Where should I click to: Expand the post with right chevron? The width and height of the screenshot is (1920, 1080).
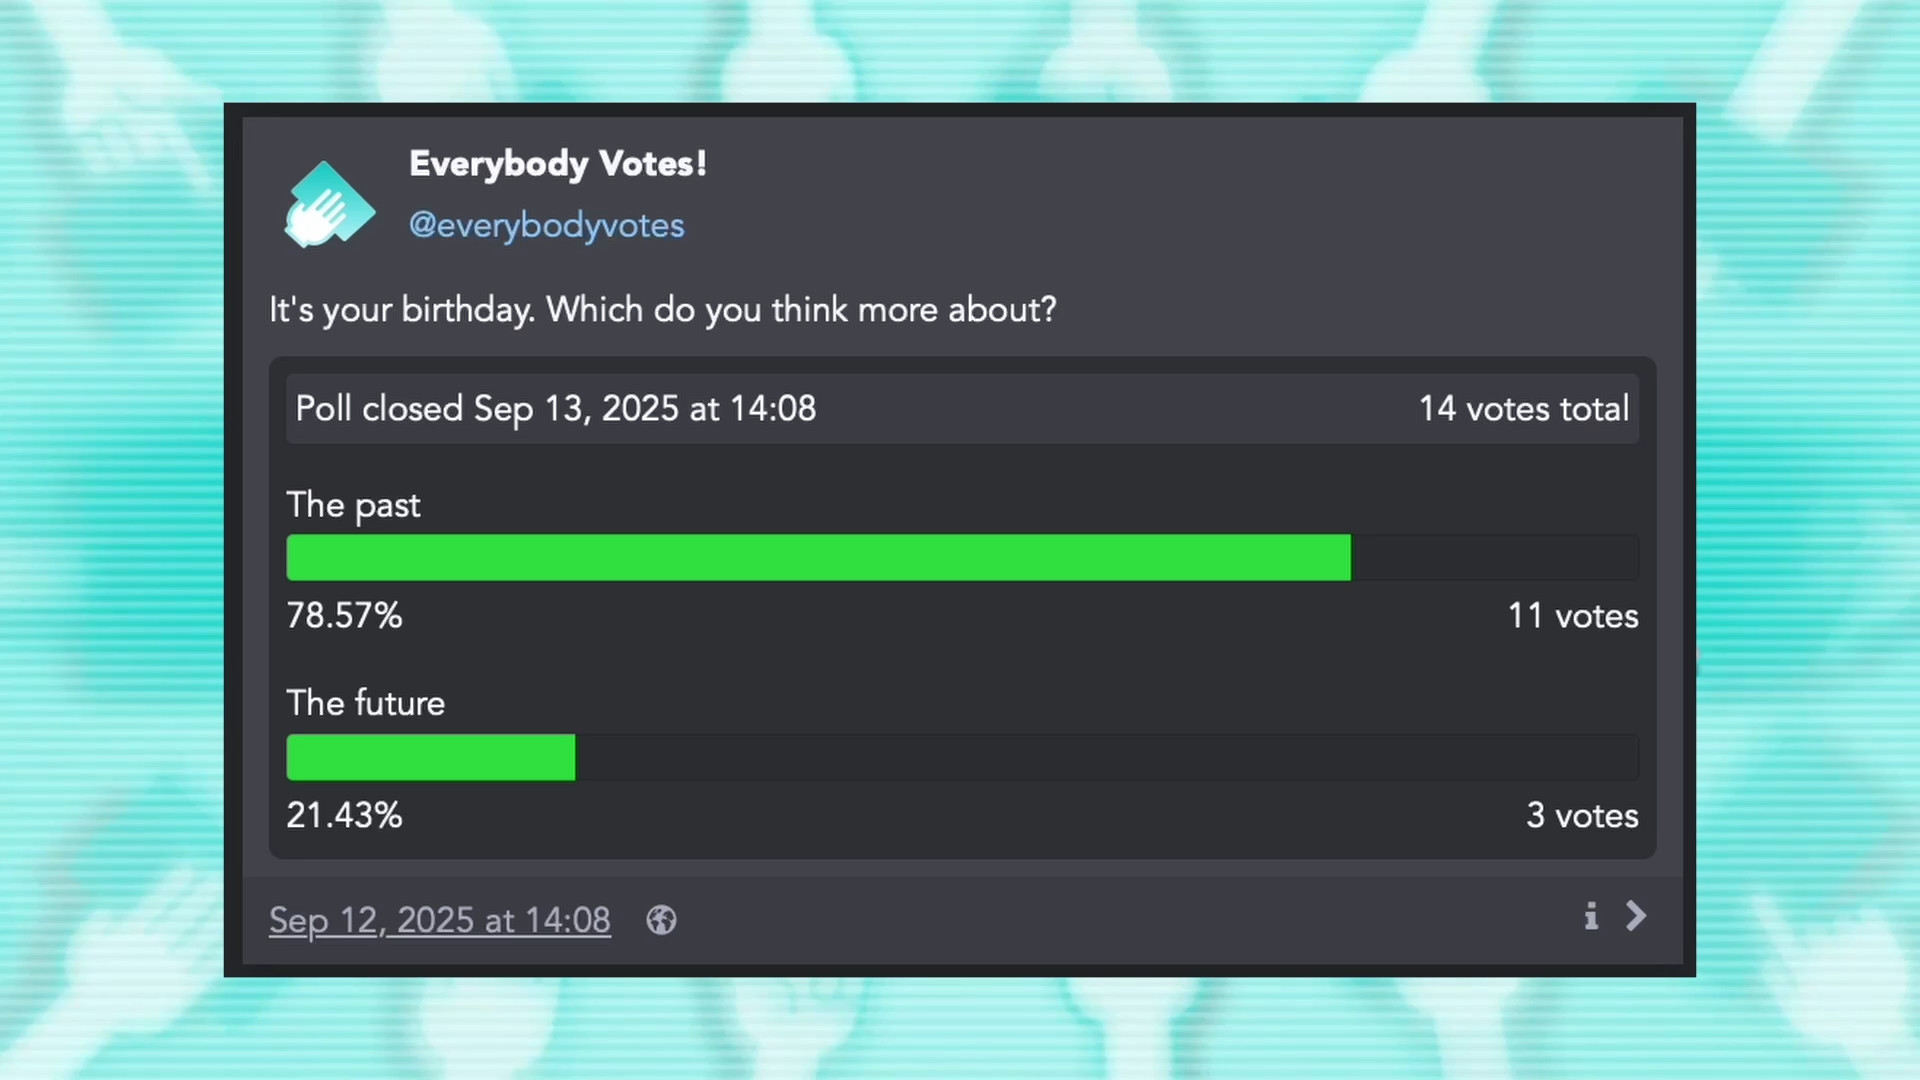point(1636,916)
